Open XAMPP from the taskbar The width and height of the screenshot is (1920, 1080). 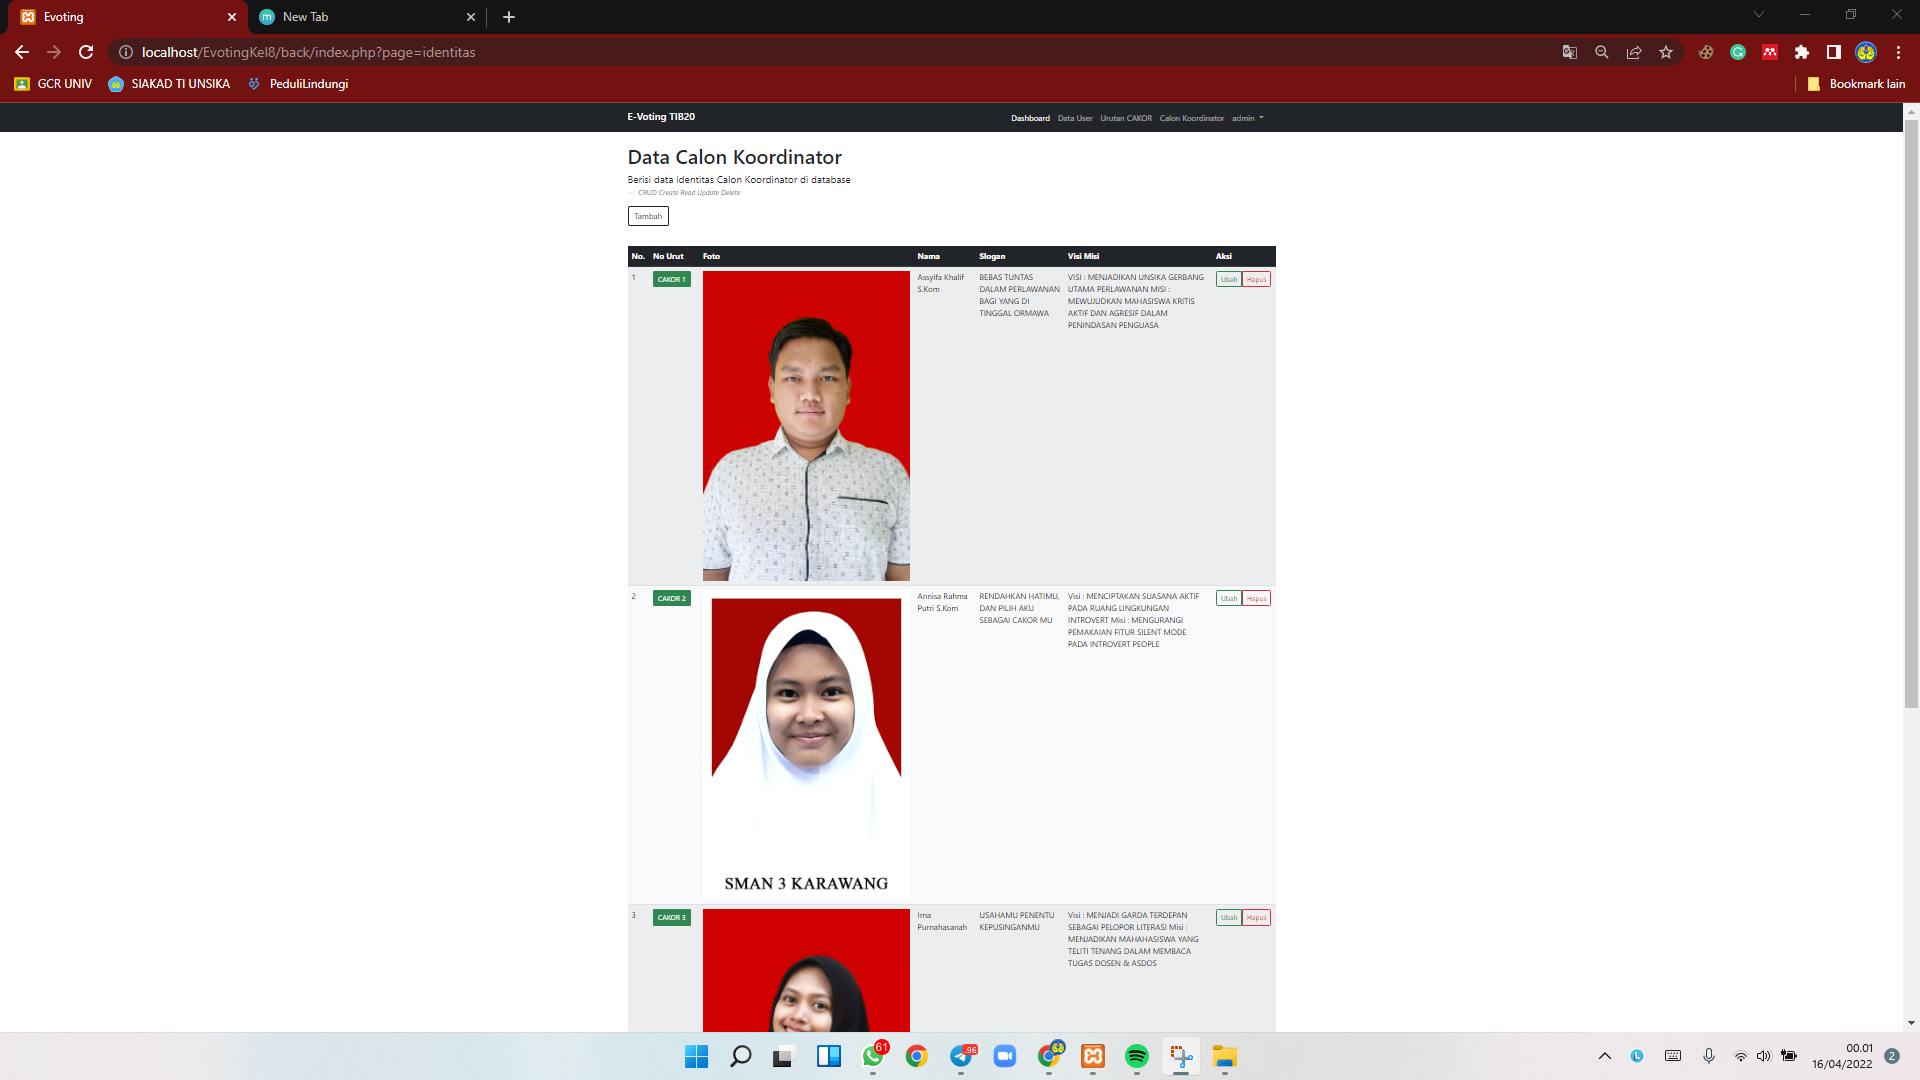[x=1090, y=1056]
